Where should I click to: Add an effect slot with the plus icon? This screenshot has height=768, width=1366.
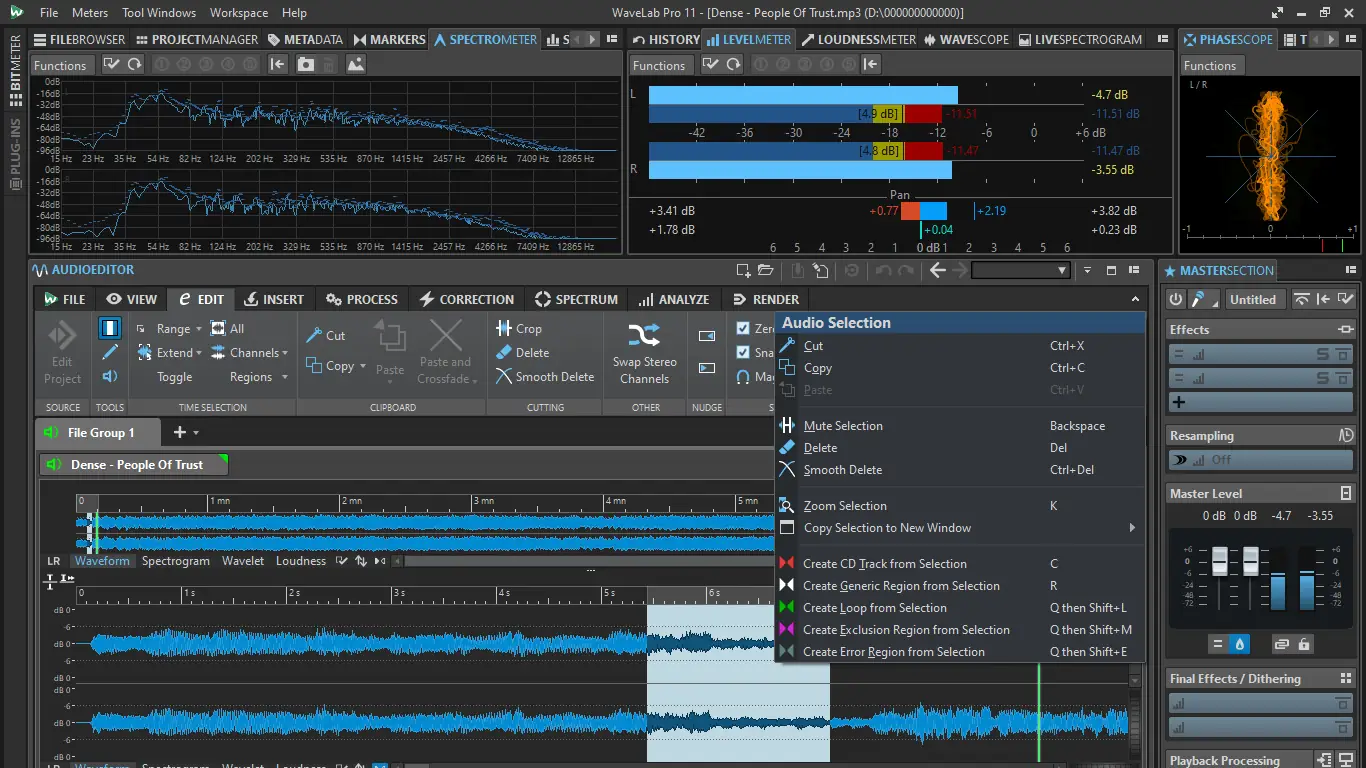point(1179,402)
